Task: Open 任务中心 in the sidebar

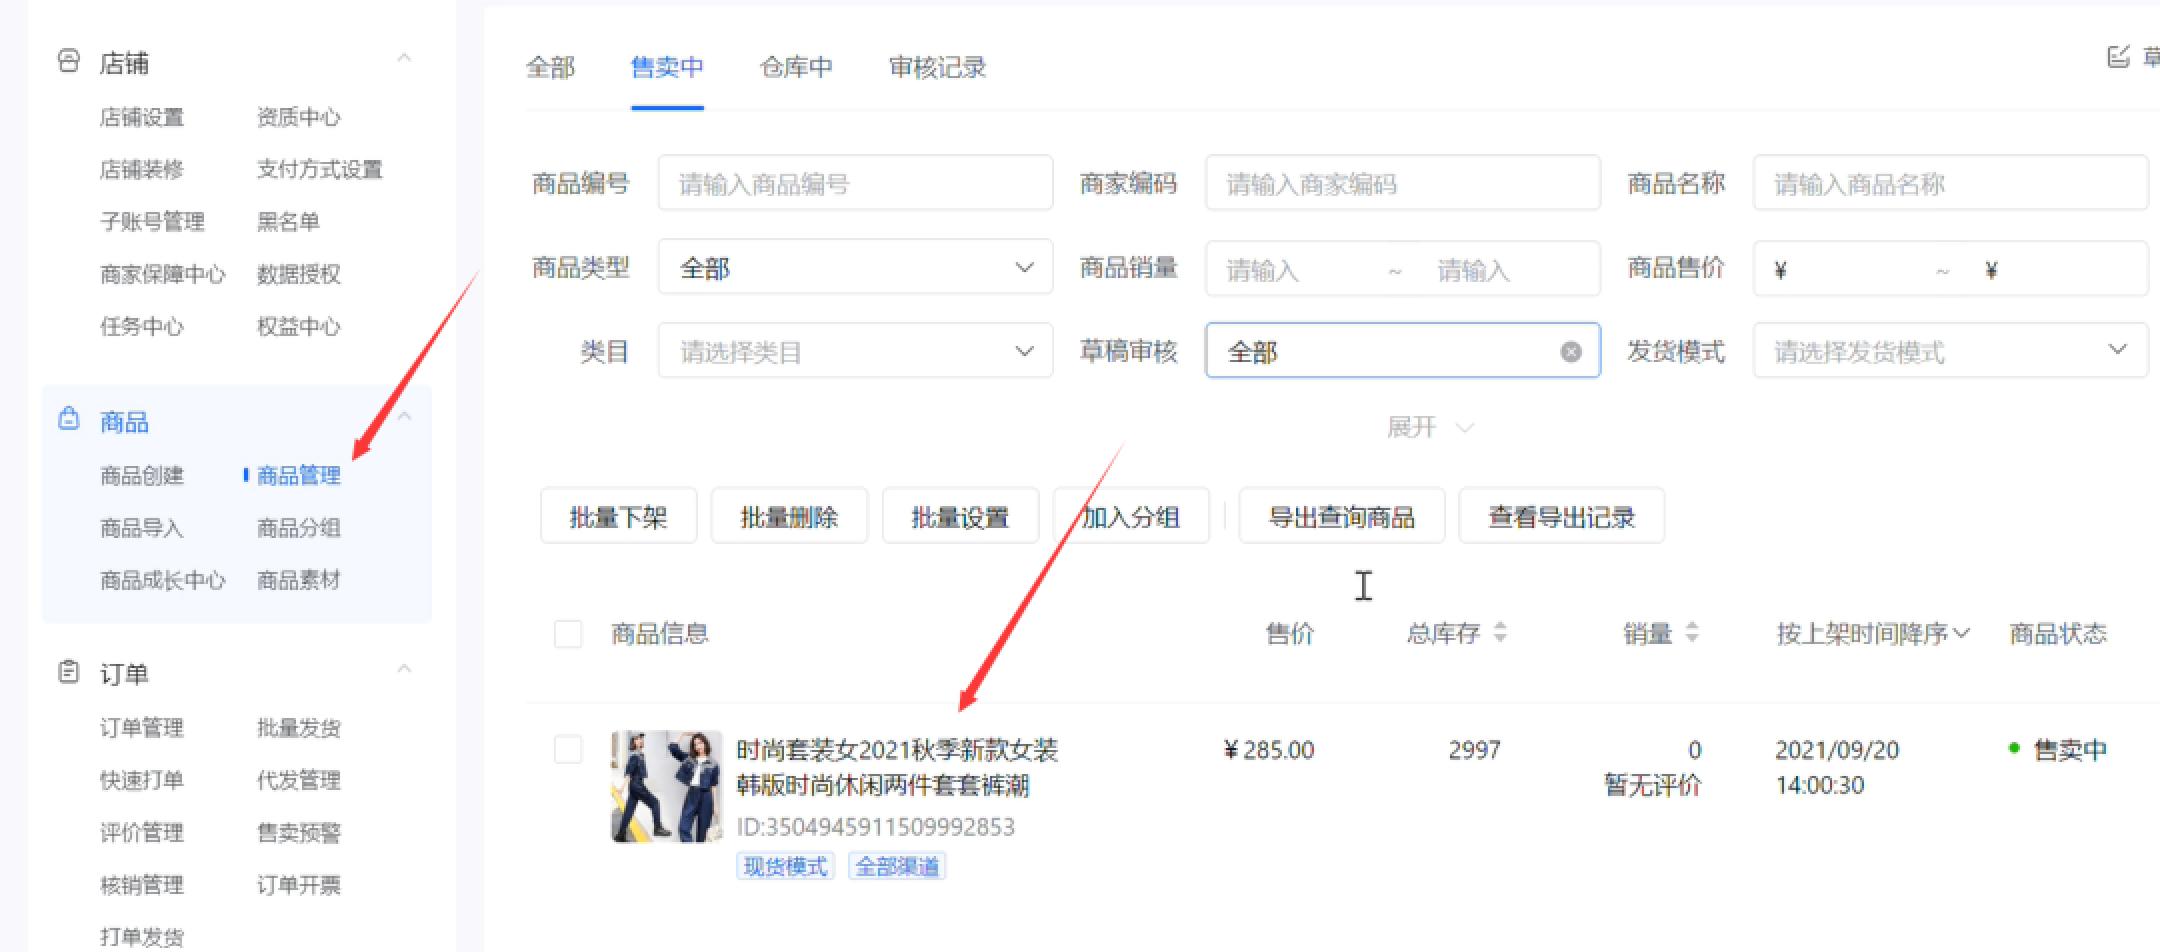Action: pos(142,326)
